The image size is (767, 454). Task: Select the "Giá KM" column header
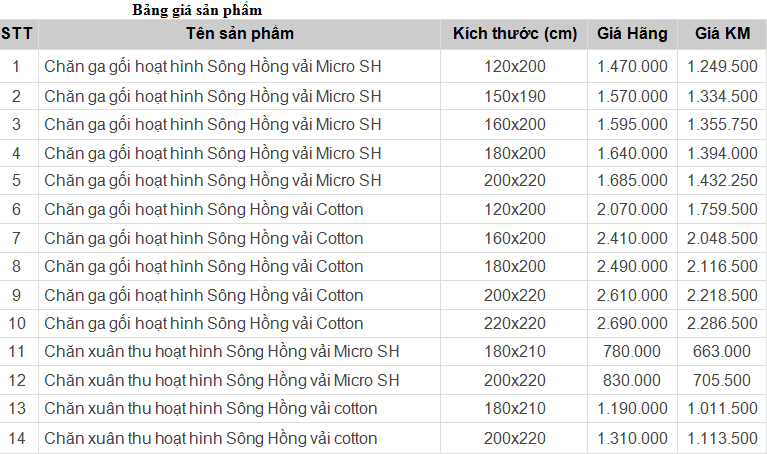point(722,34)
